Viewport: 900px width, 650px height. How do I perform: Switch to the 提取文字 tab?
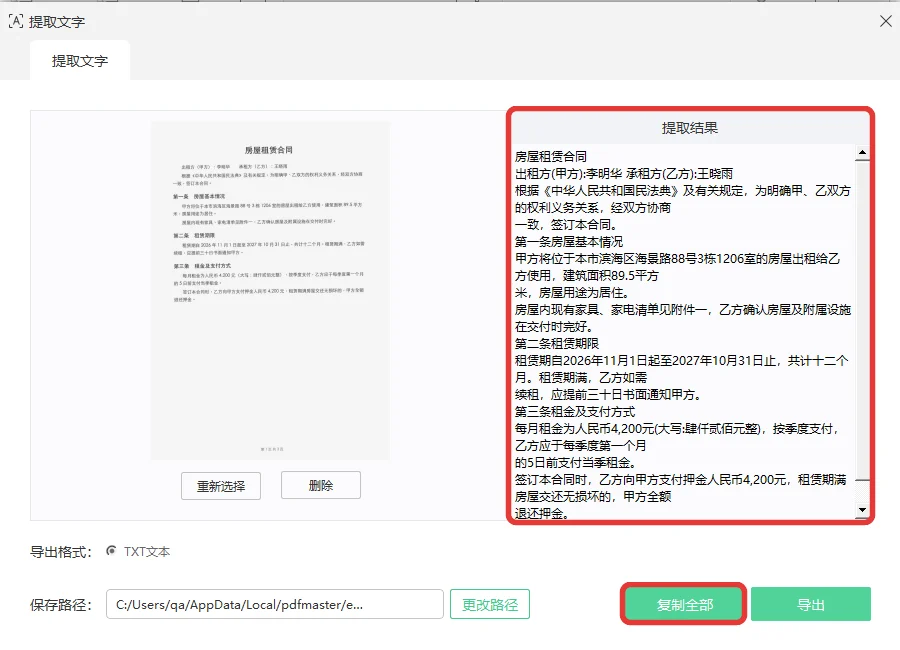point(80,61)
